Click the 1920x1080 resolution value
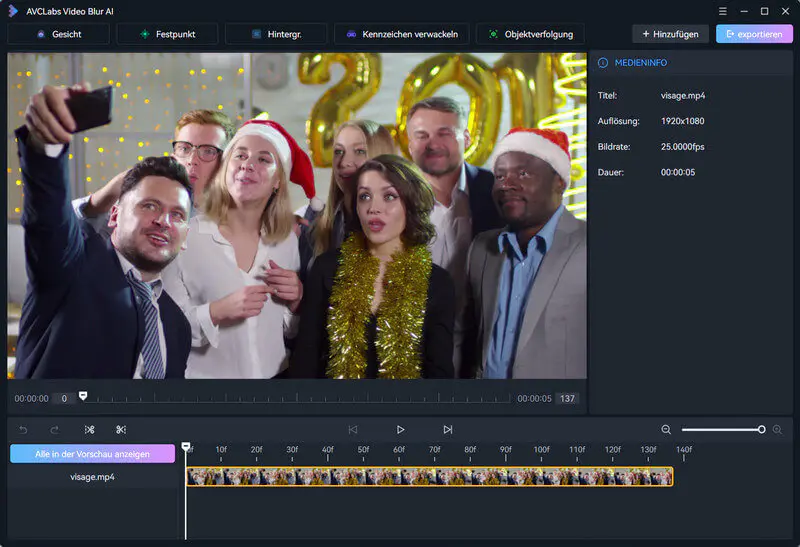Viewport: 800px width, 547px height. coord(683,121)
